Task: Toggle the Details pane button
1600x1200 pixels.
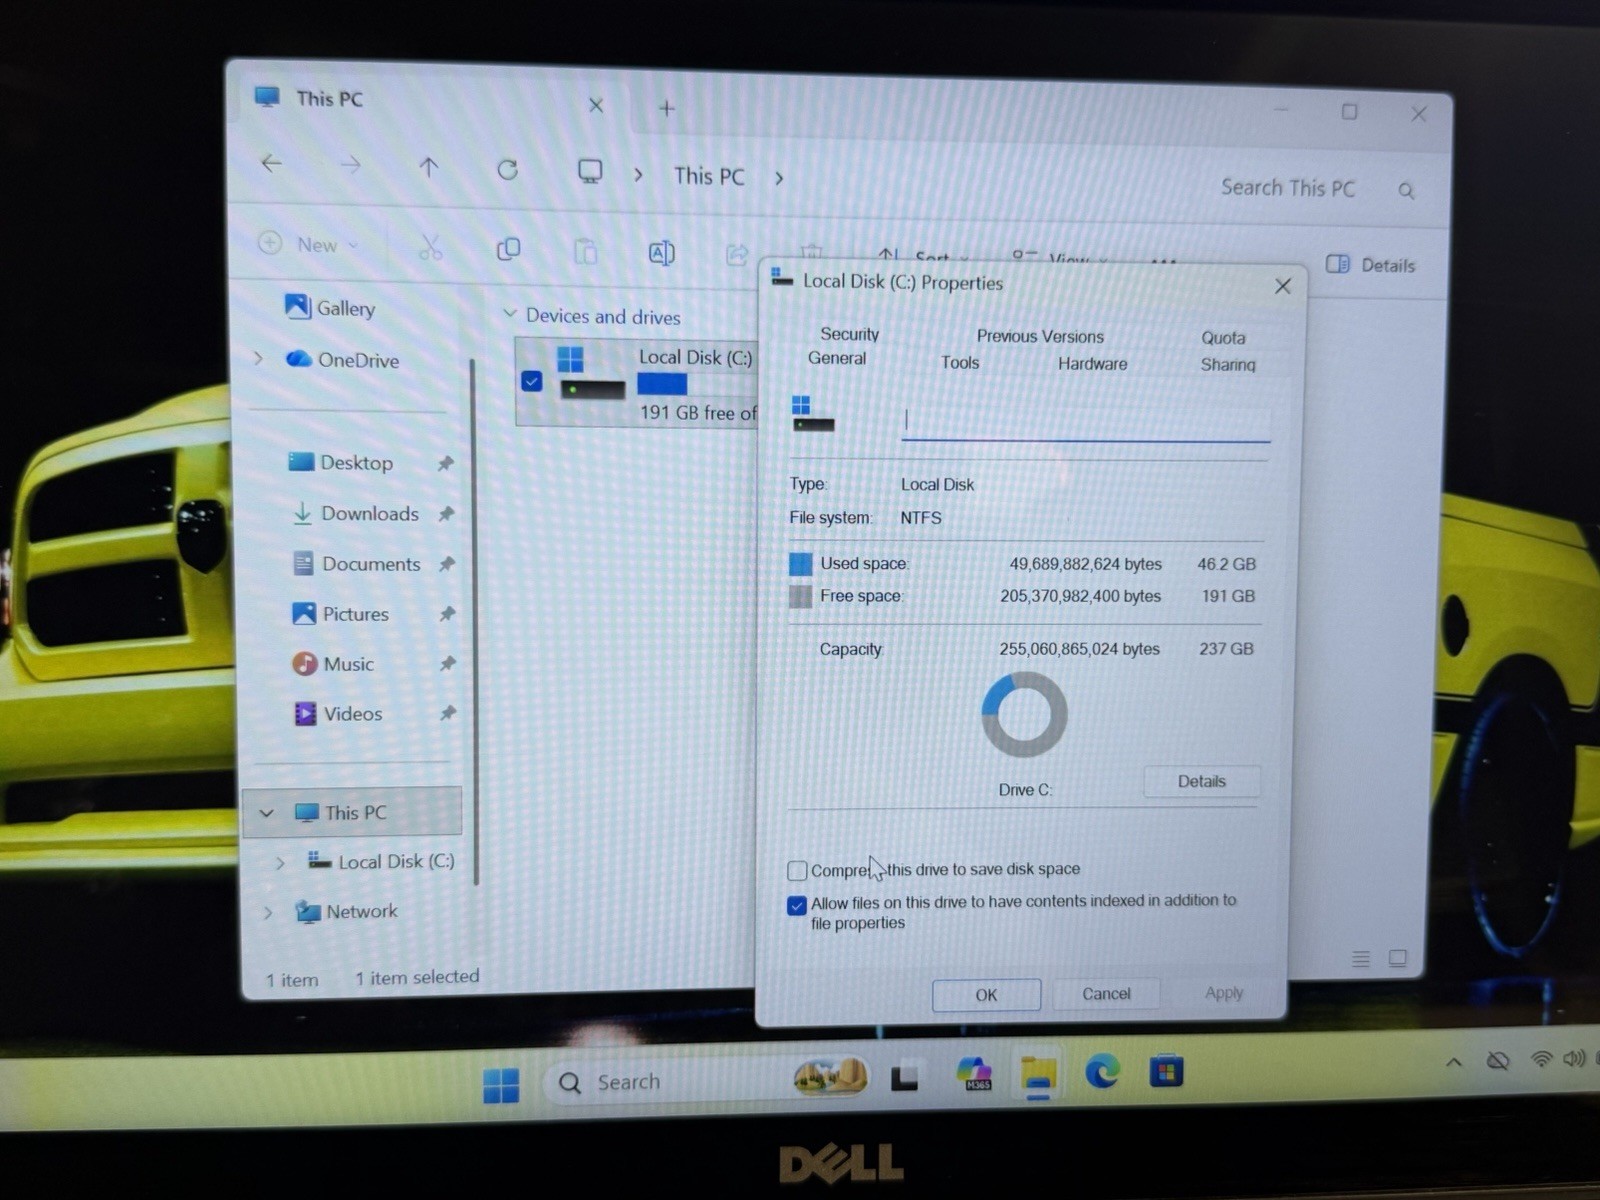Action: 1371,265
